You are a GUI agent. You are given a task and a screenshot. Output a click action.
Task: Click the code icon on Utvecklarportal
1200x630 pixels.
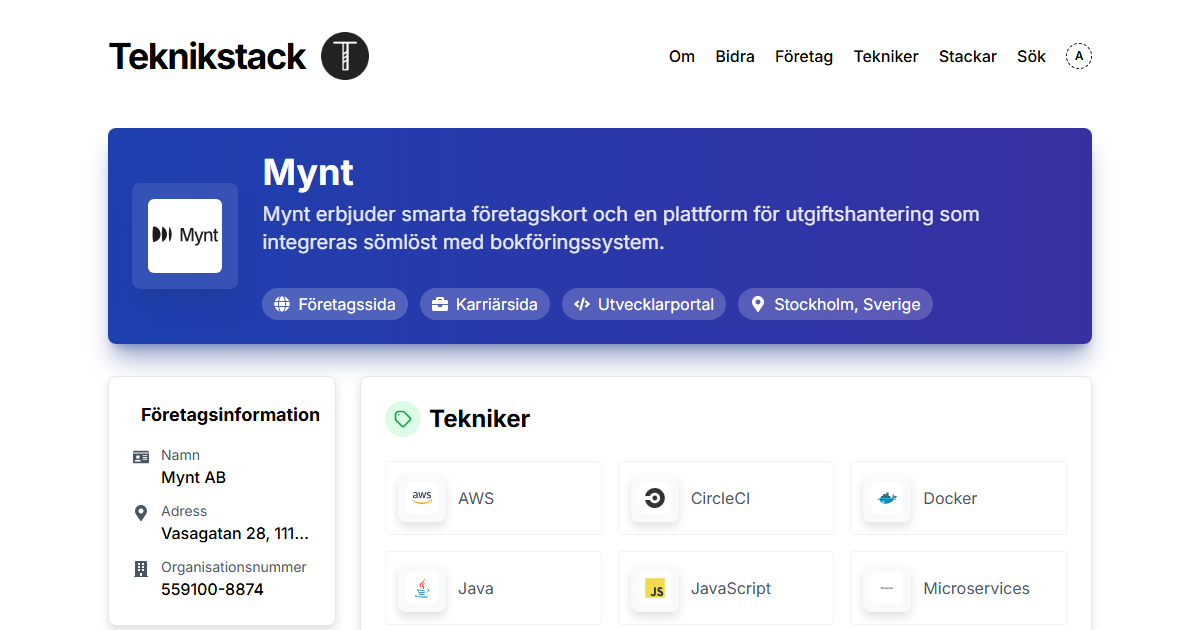[x=582, y=304]
